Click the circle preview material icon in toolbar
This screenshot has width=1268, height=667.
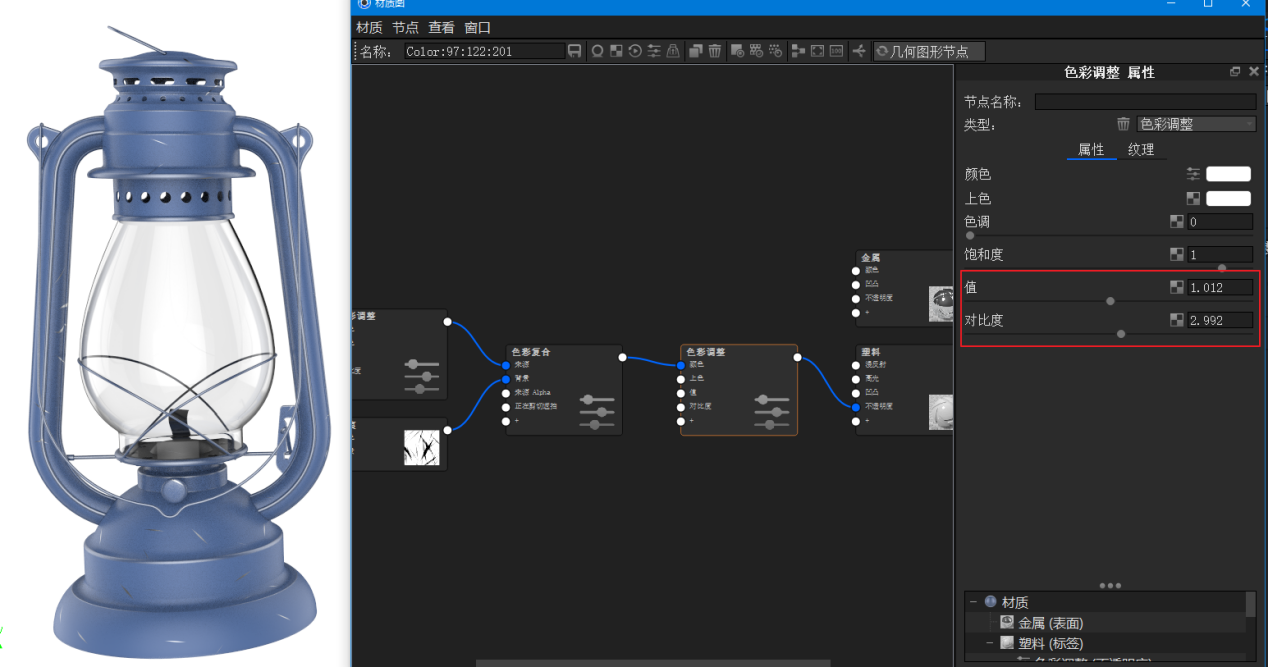pos(597,51)
